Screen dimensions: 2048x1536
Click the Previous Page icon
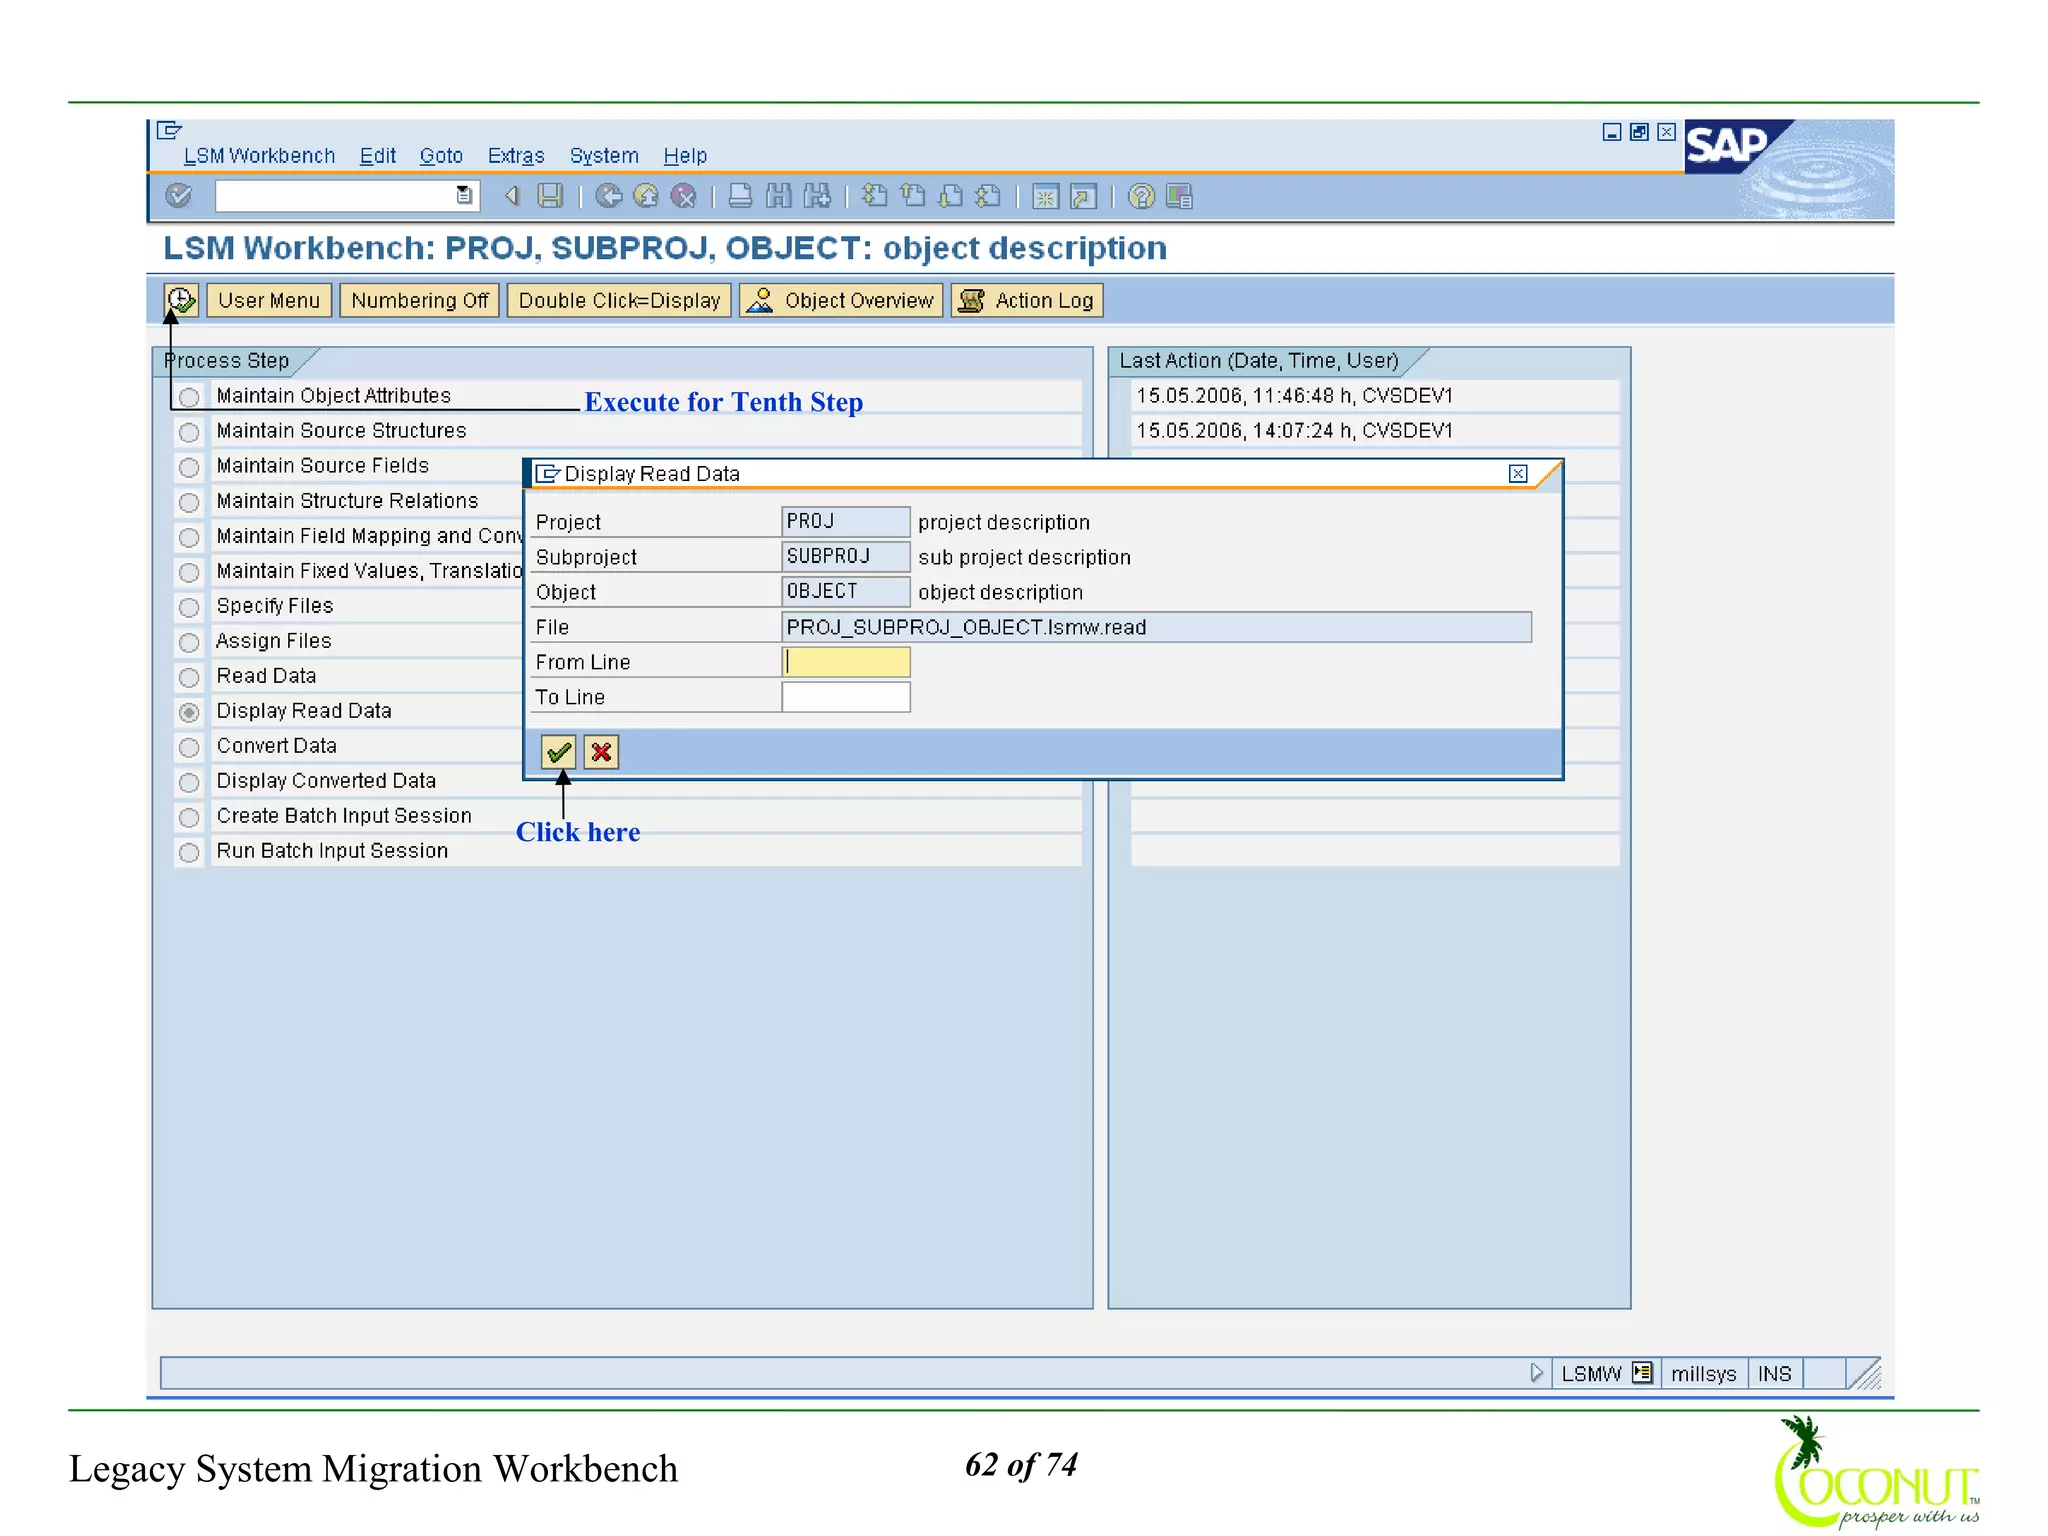(912, 196)
